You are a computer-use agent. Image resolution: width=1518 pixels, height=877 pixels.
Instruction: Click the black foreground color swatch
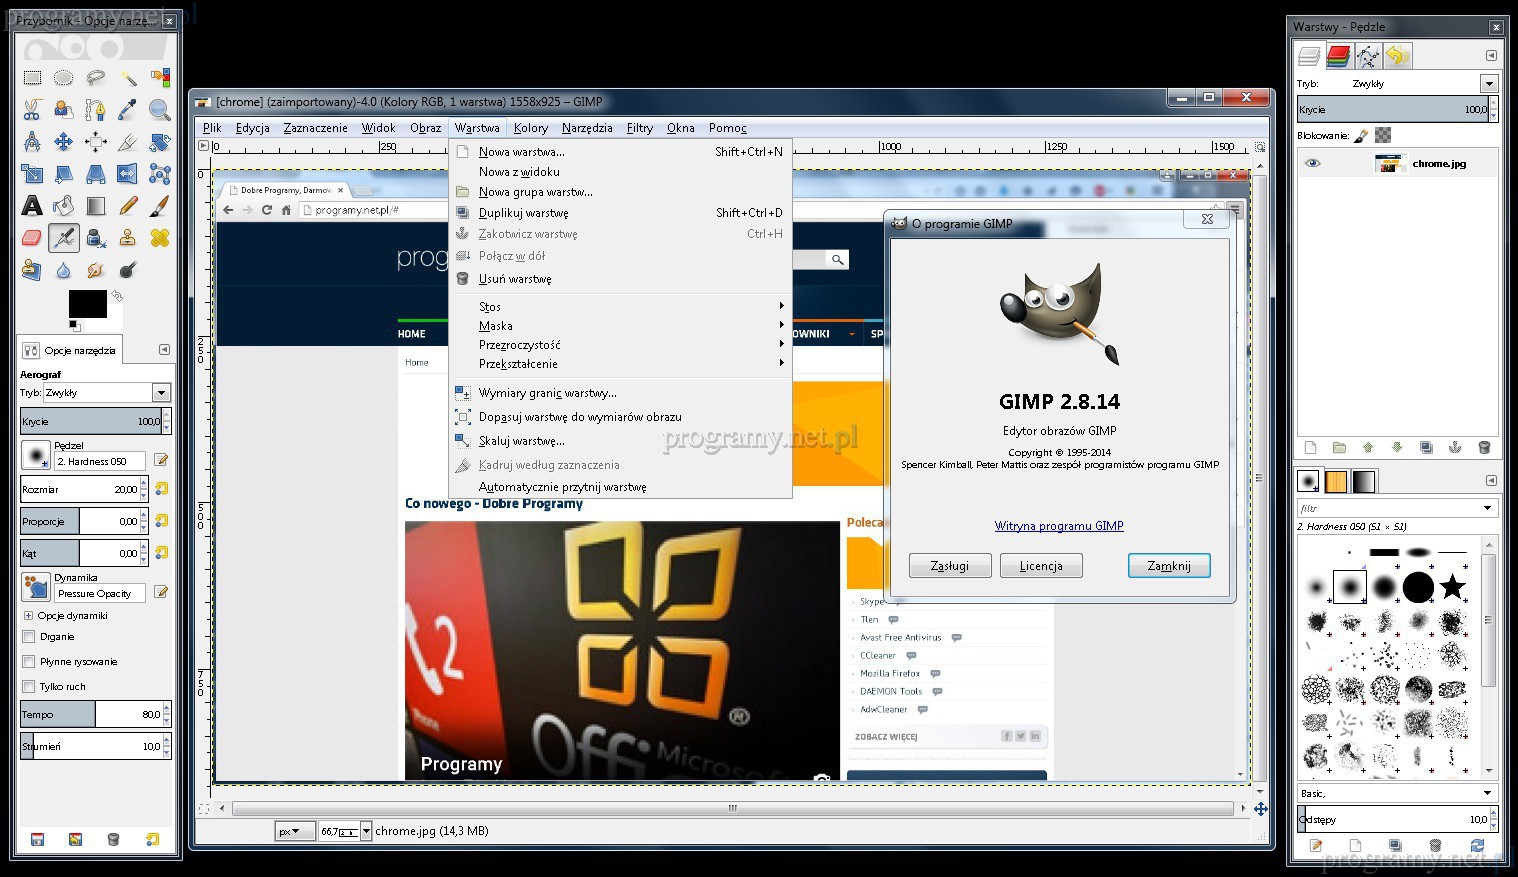[87, 303]
